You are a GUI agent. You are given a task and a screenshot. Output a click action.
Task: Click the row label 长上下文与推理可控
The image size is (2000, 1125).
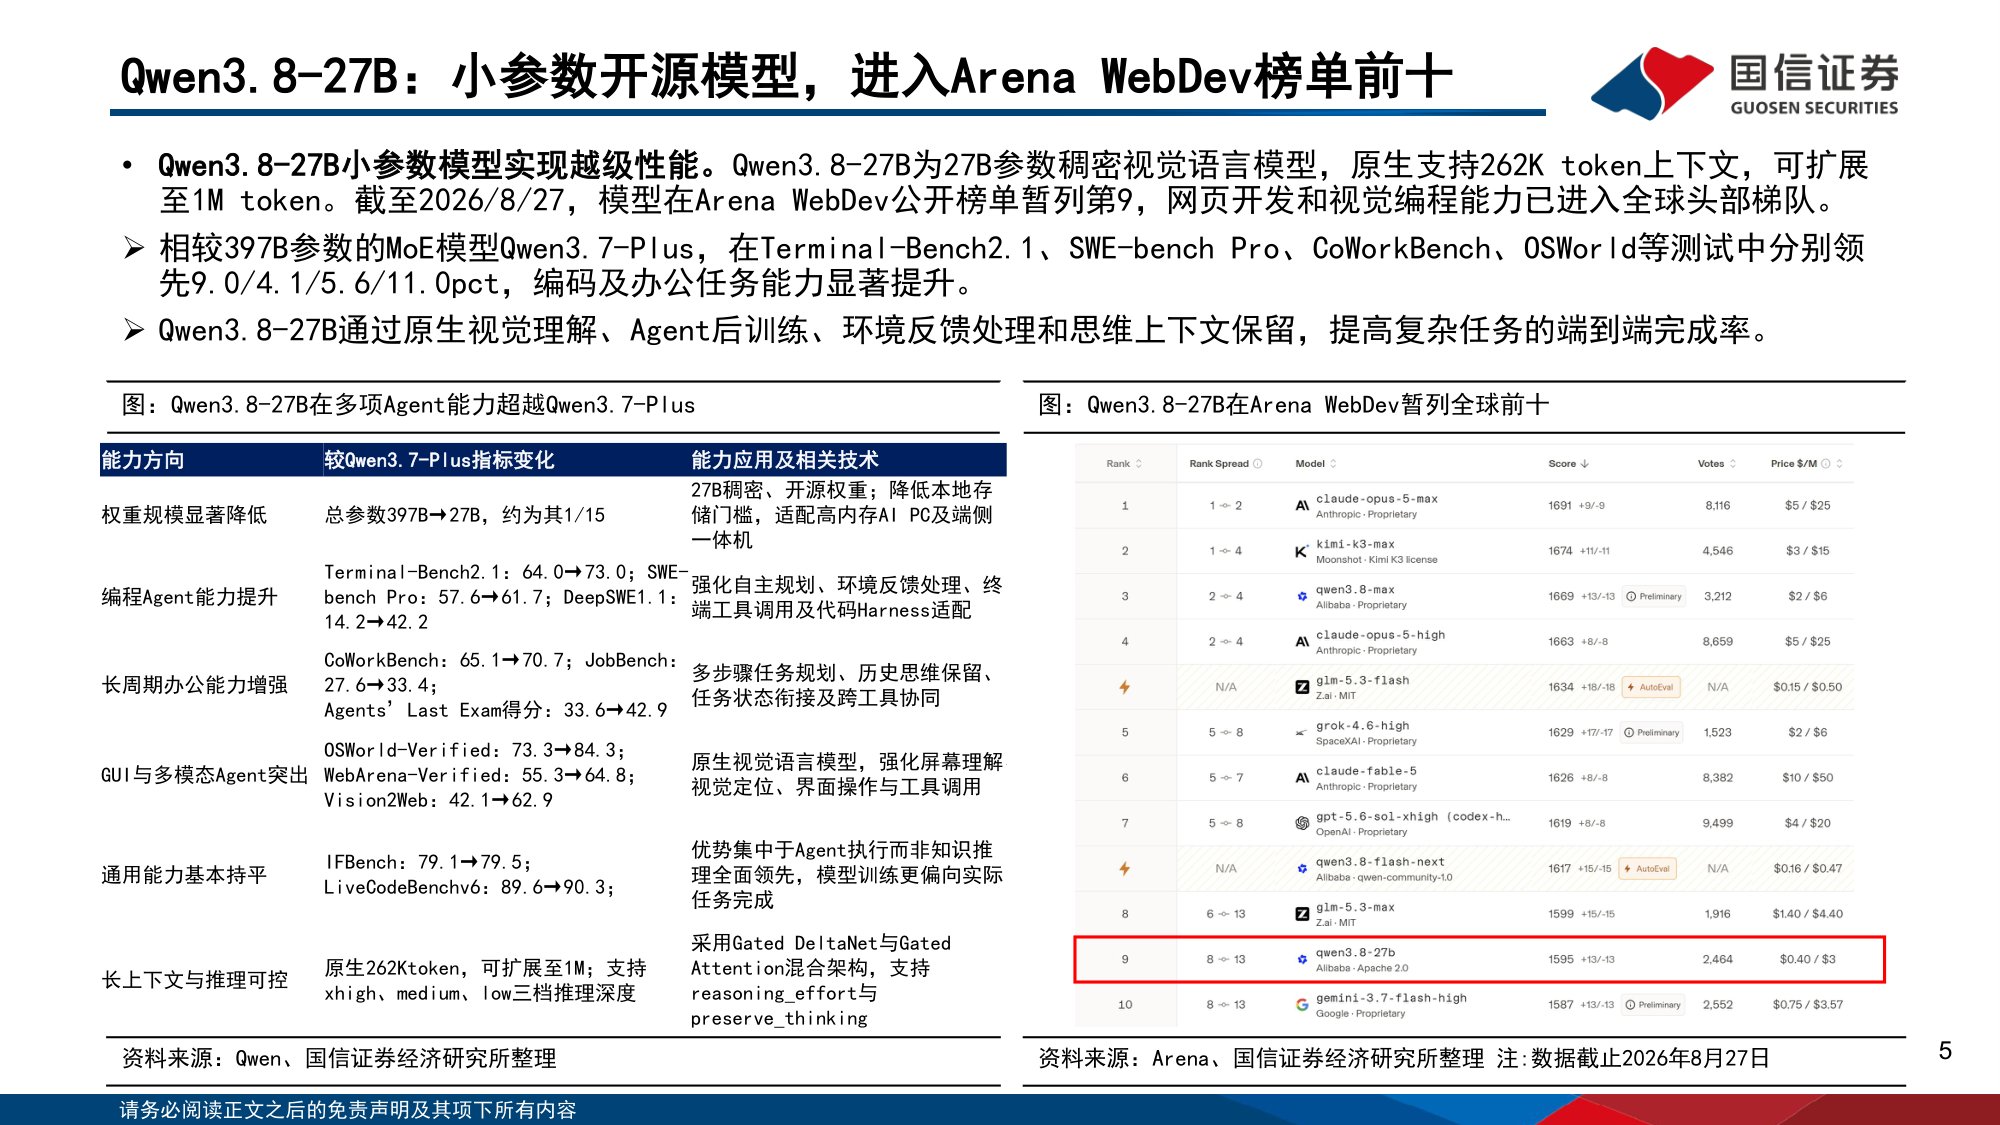(x=194, y=980)
